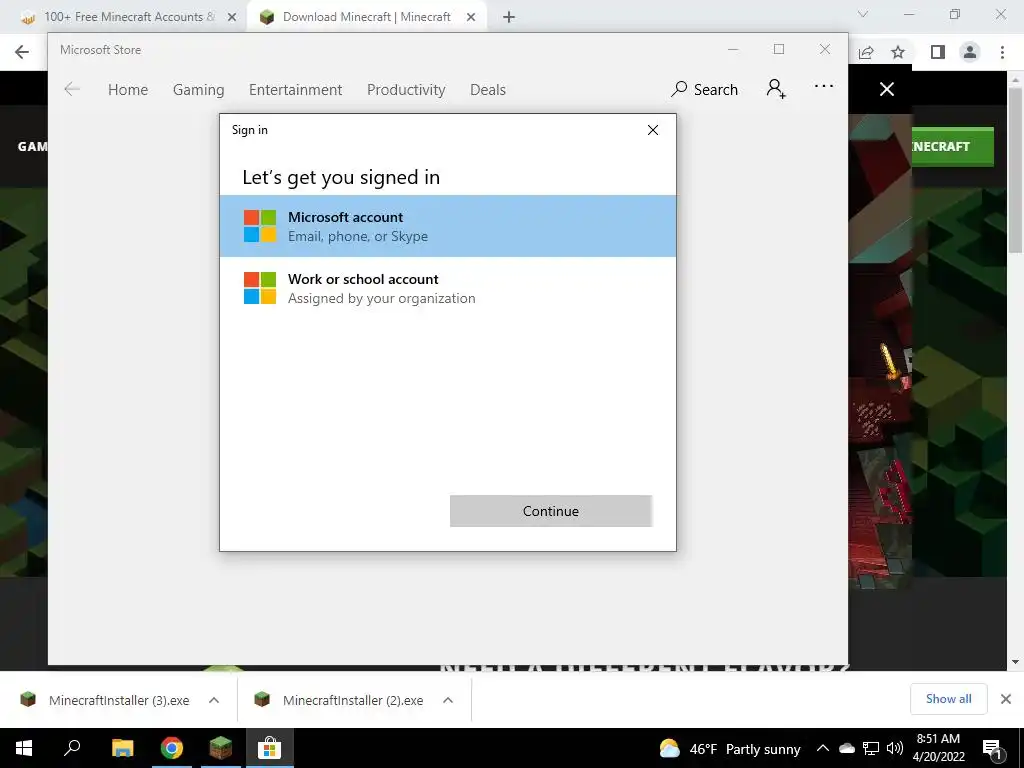The width and height of the screenshot is (1024, 768).
Task: Open Minecraft launcher from the taskbar
Action: [x=221, y=748]
